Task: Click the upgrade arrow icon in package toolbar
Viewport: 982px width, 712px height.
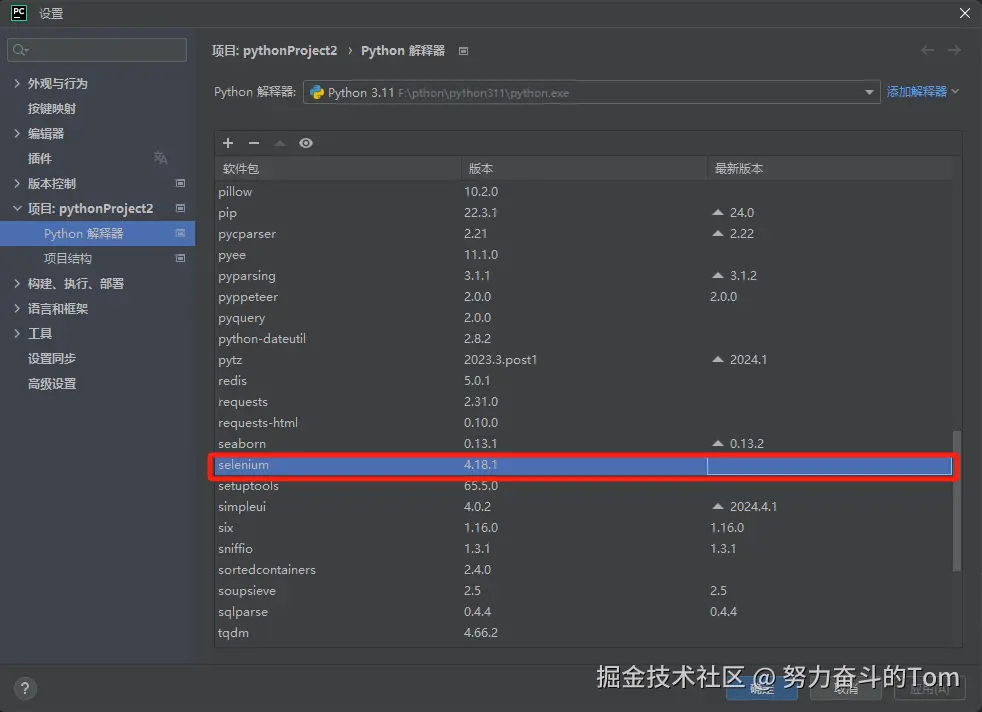Action: tap(280, 143)
